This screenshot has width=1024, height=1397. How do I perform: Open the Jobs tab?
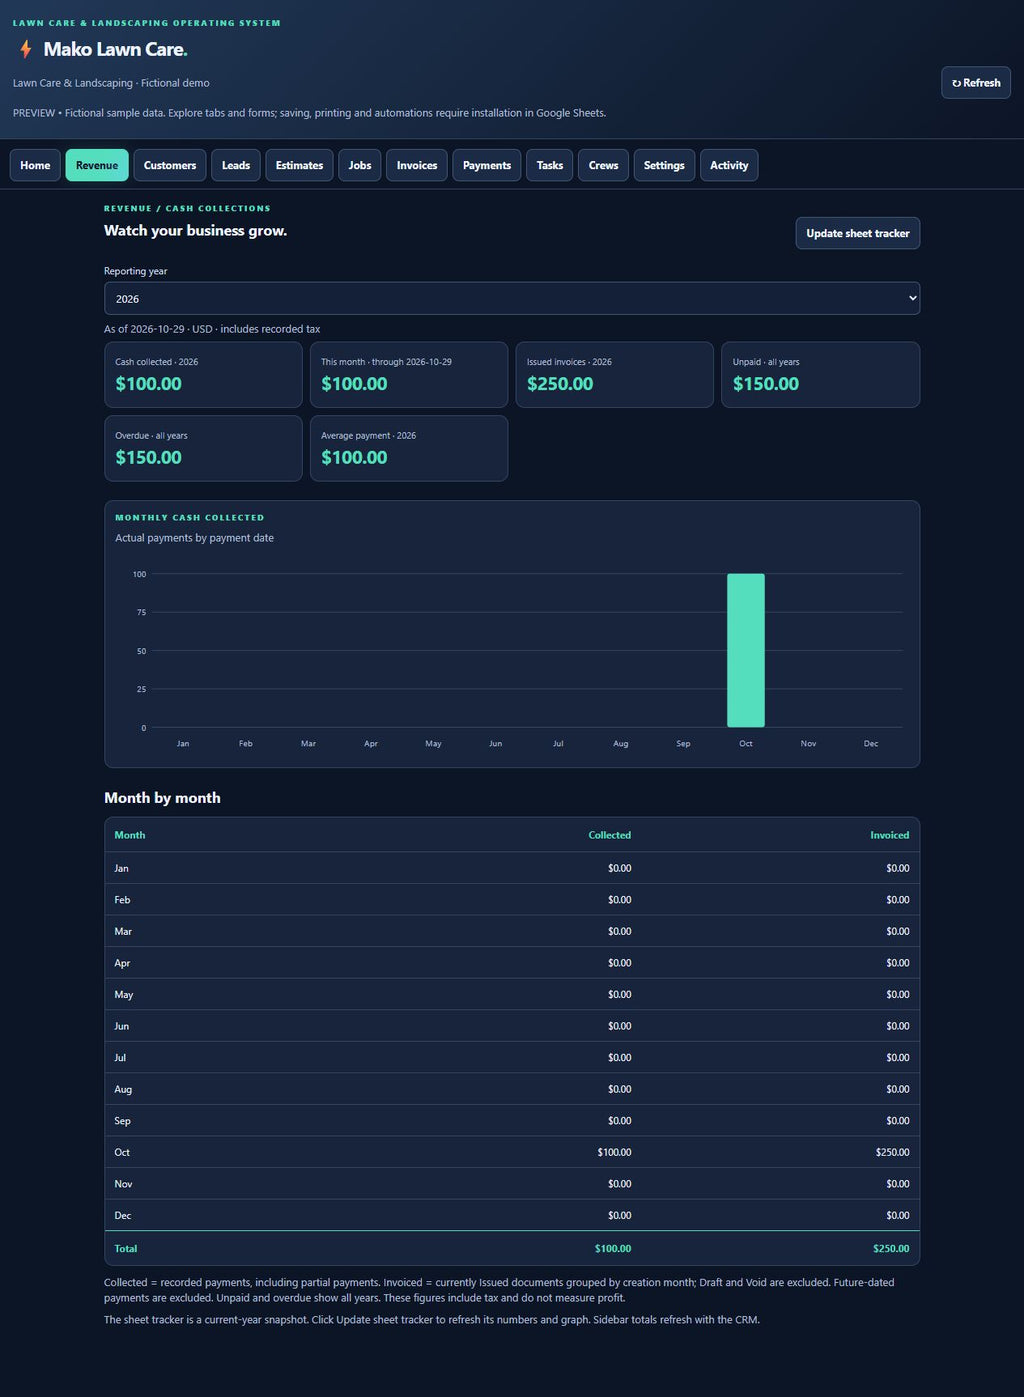[x=360, y=165]
